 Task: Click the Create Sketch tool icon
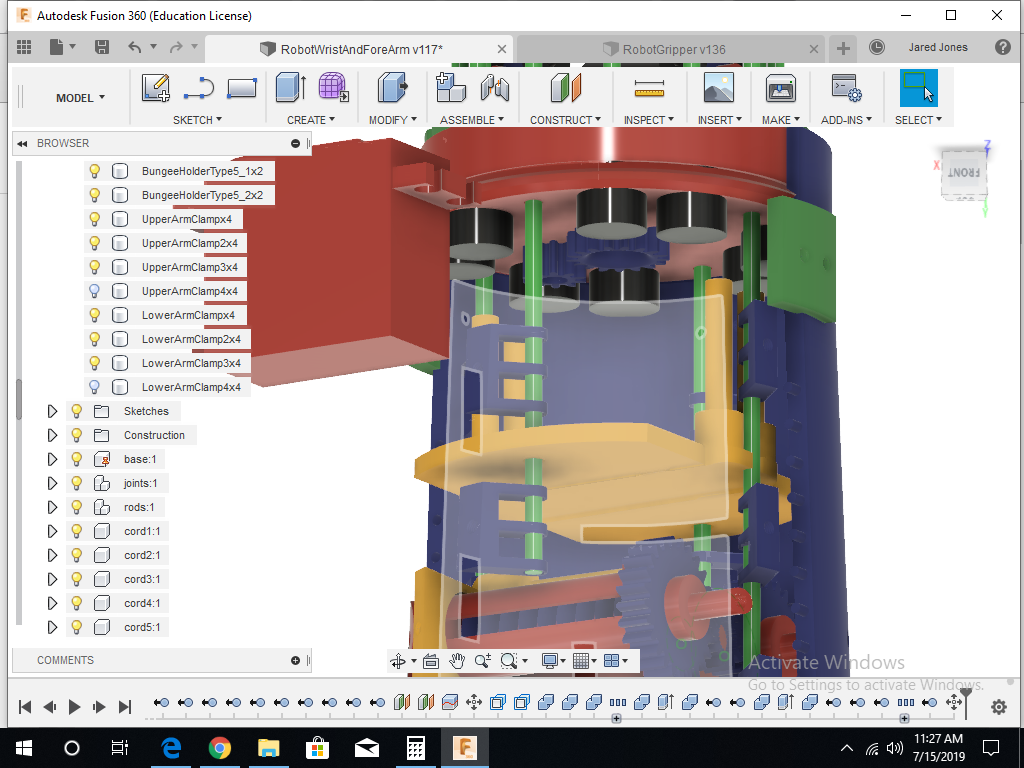click(x=155, y=88)
